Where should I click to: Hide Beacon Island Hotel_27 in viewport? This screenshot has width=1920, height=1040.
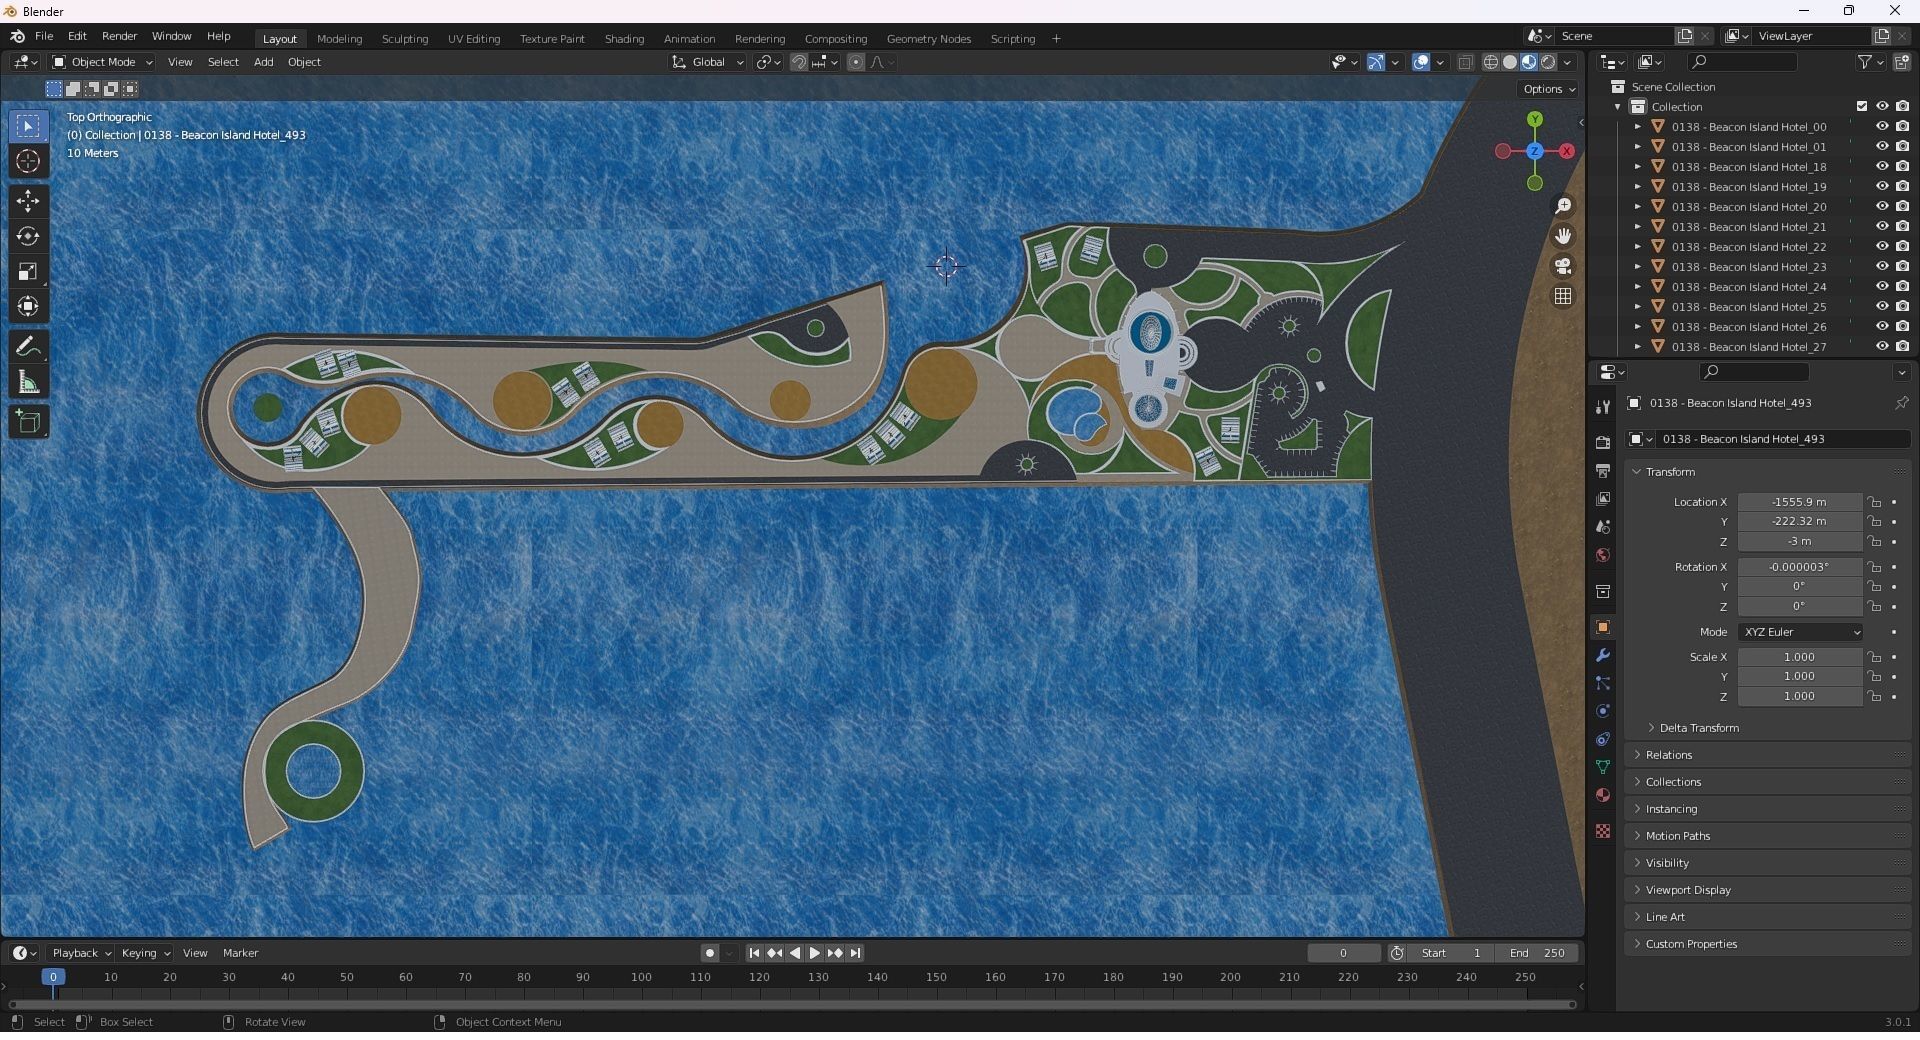pyautogui.click(x=1882, y=347)
